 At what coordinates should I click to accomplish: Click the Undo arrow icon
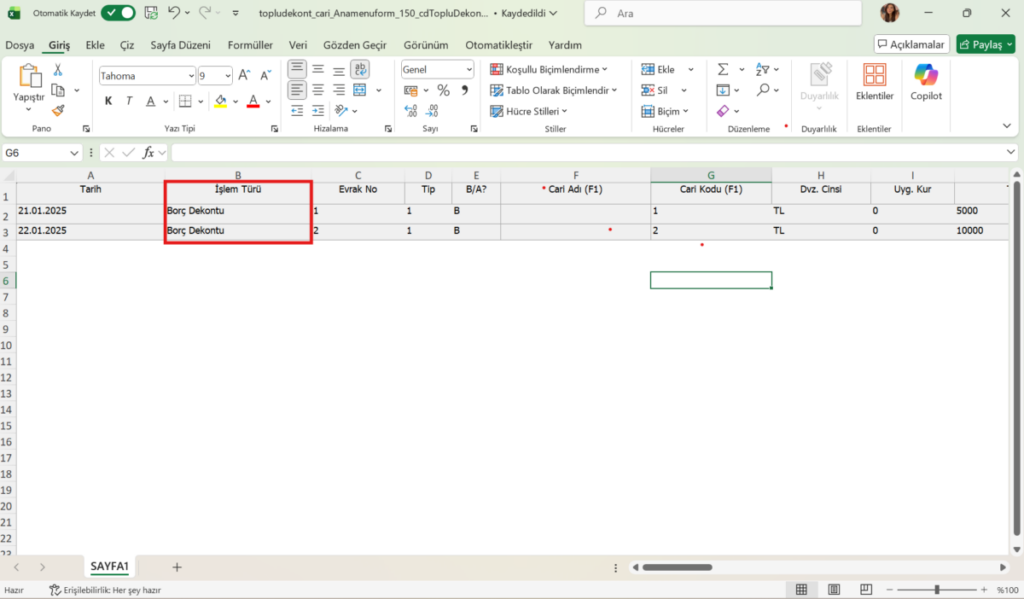[173, 12]
